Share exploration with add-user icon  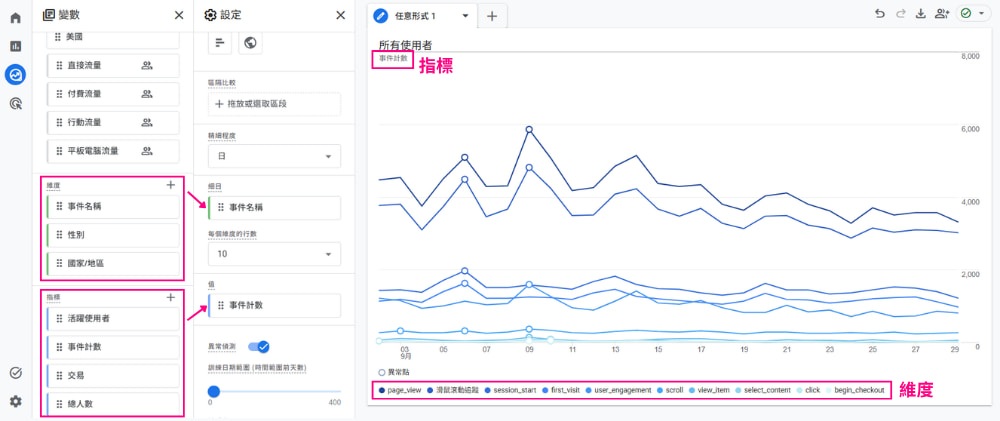point(942,13)
